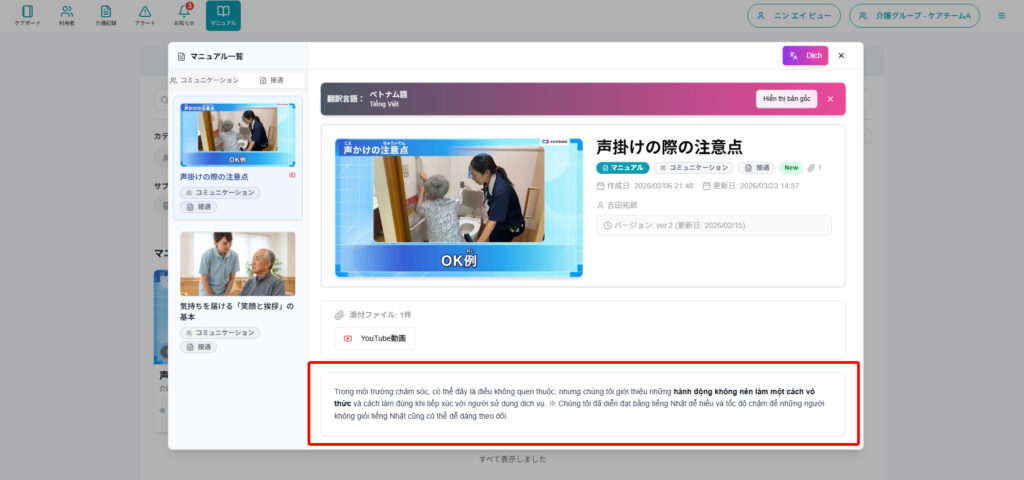Close the manual detail dialog
This screenshot has width=1024, height=480.
(841, 56)
